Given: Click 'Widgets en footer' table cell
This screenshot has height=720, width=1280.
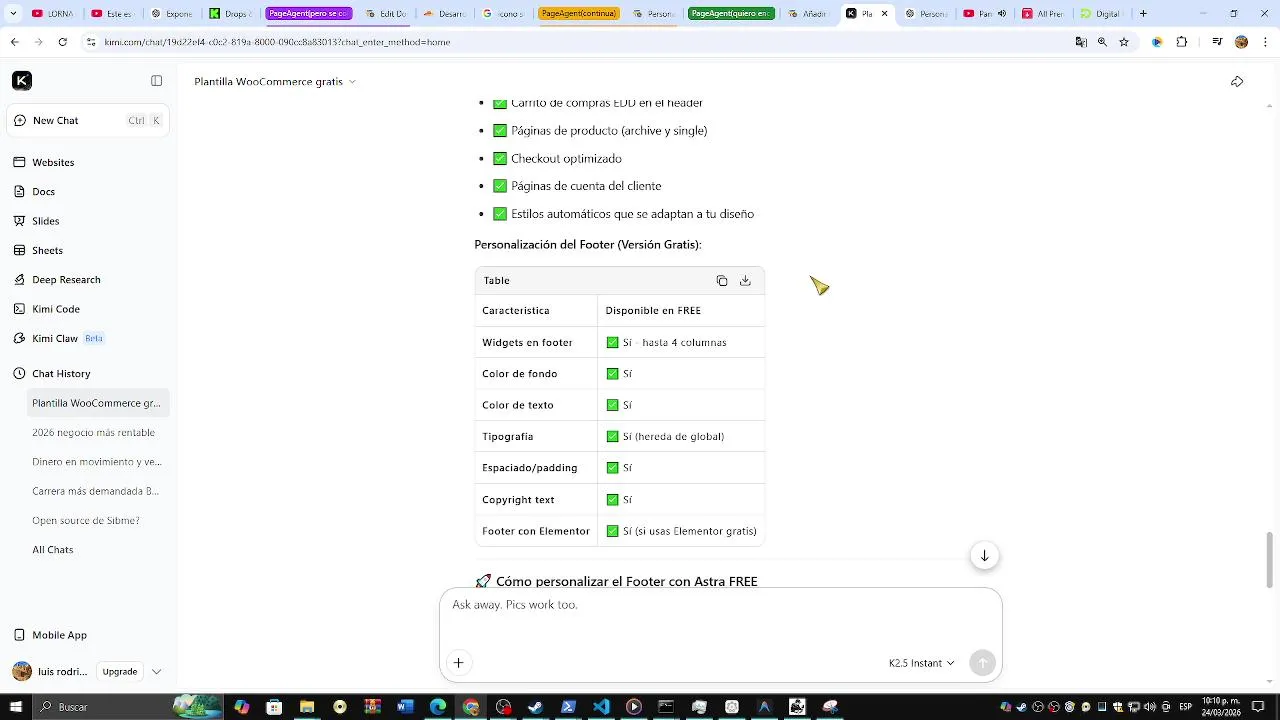Looking at the screenshot, I should [536, 342].
